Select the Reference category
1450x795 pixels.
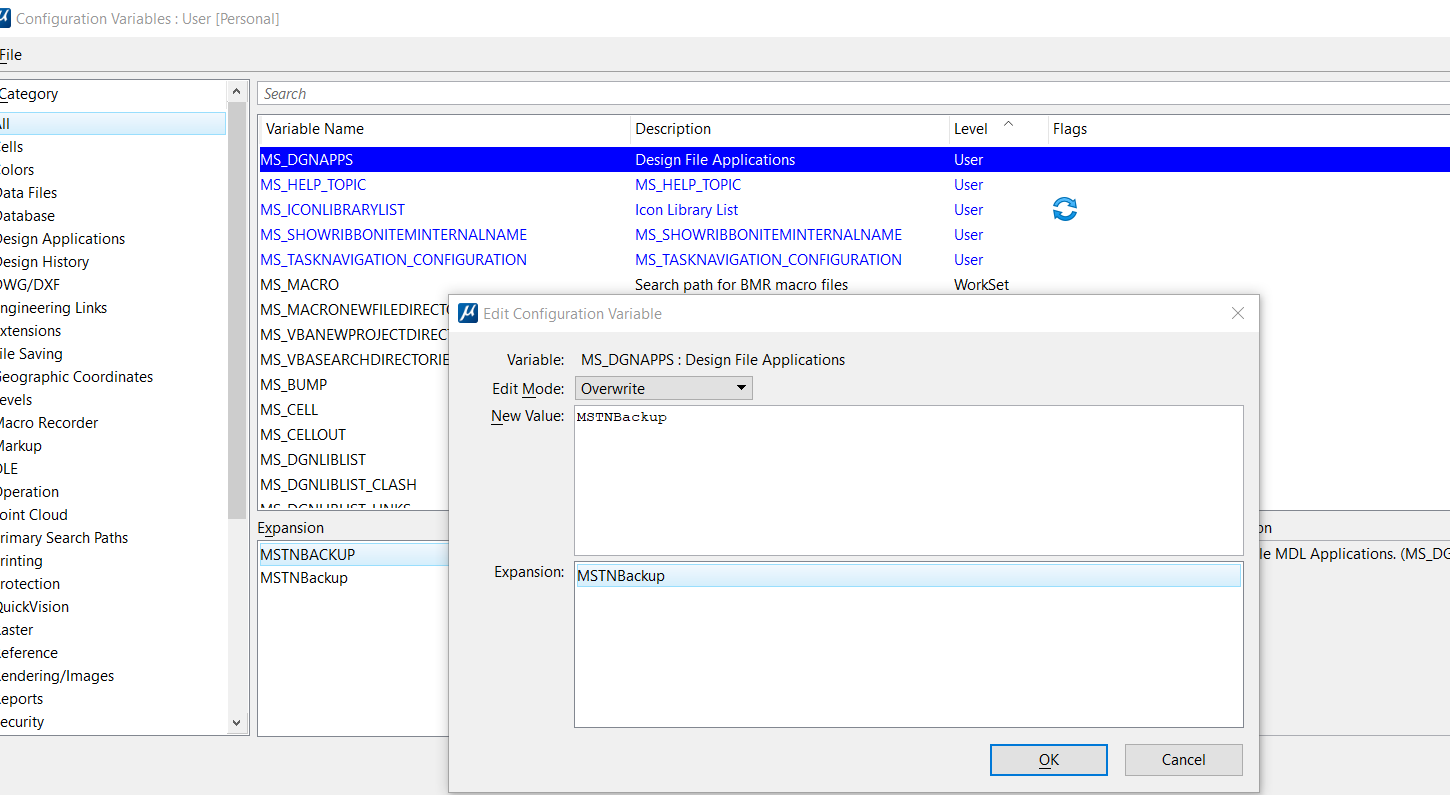[x=28, y=653]
